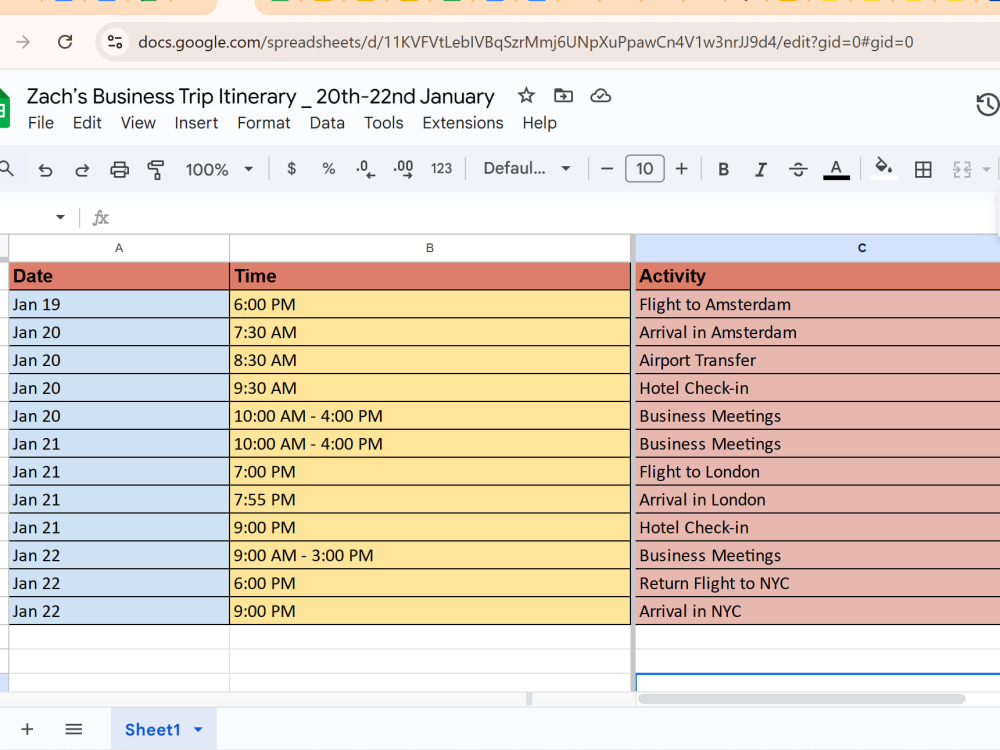Viewport: 1000px width, 750px height.
Task: Format as percent with % icon
Action: [x=328, y=169]
